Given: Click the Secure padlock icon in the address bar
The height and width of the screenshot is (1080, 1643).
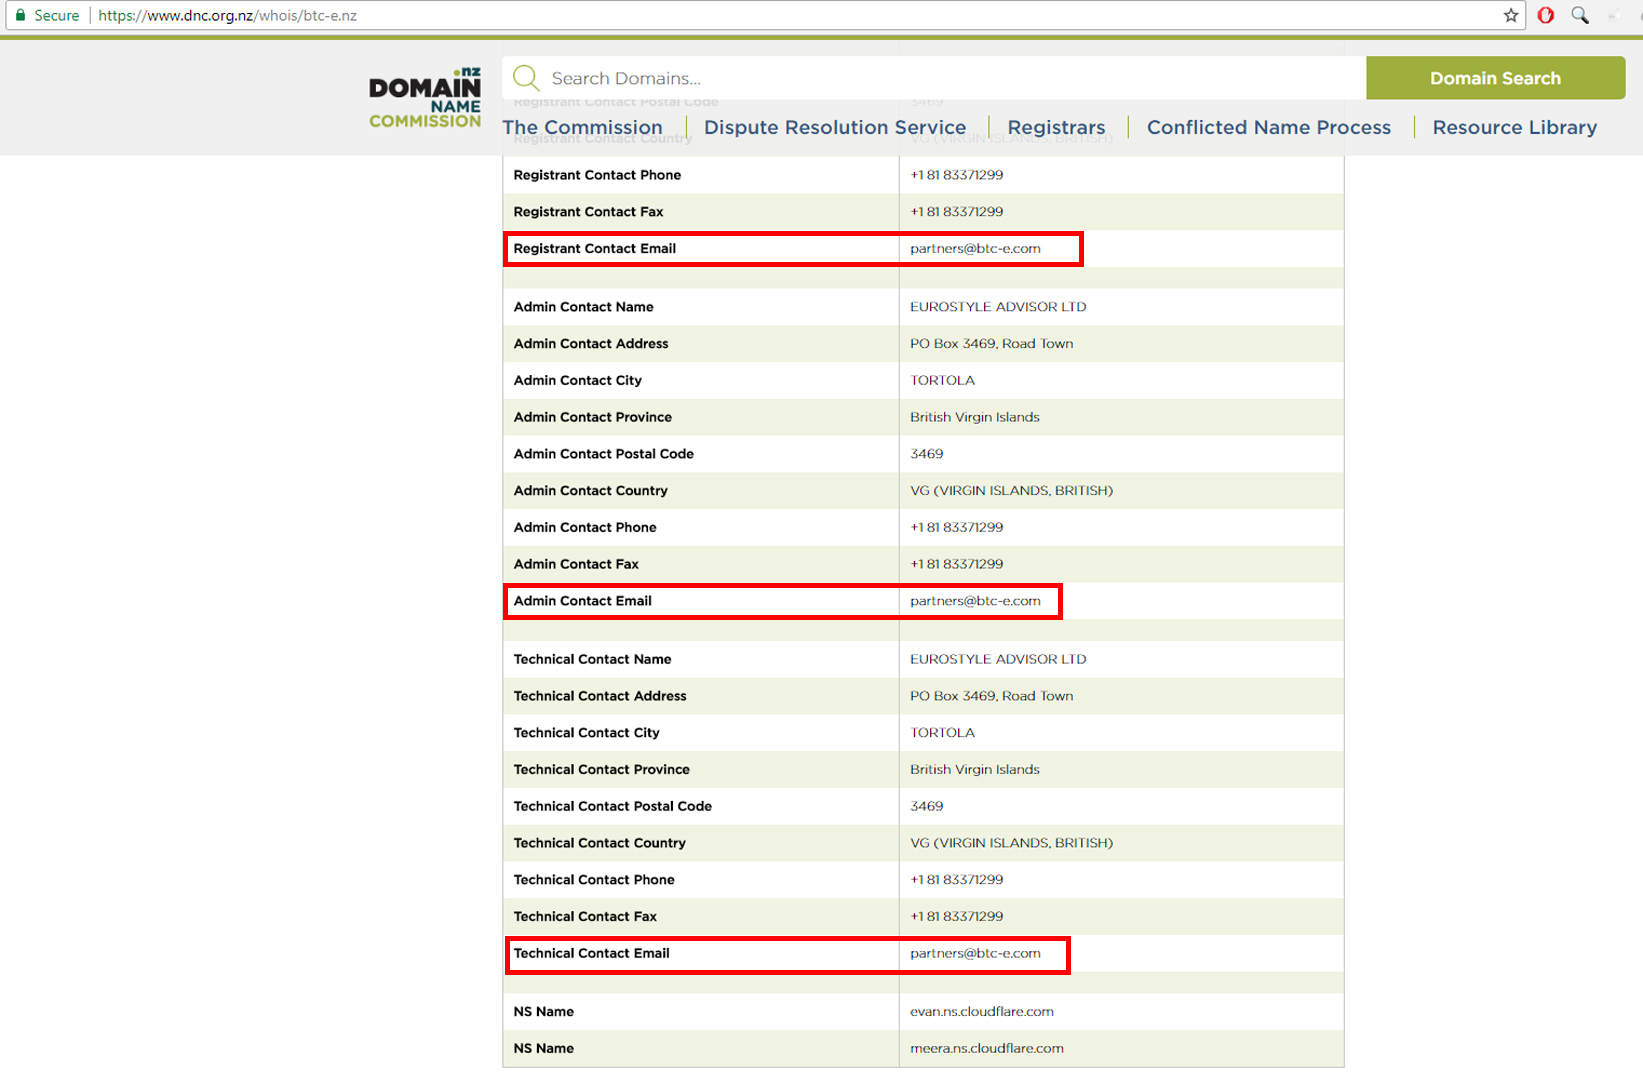Looking at the screenshot, I should (x=20, y=15).
